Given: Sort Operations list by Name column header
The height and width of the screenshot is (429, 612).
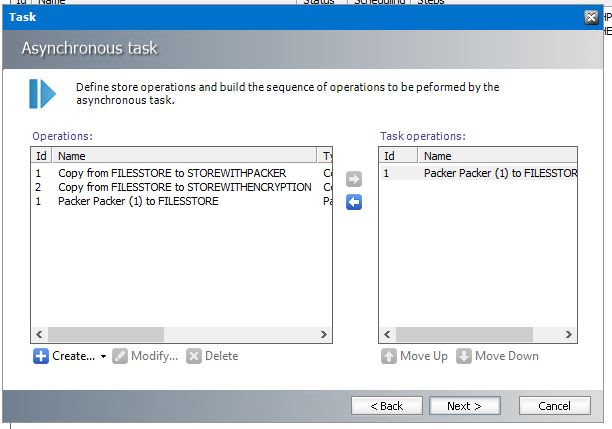Looking at the screenshot, I should pyautogui.click(x=185, y=156).
